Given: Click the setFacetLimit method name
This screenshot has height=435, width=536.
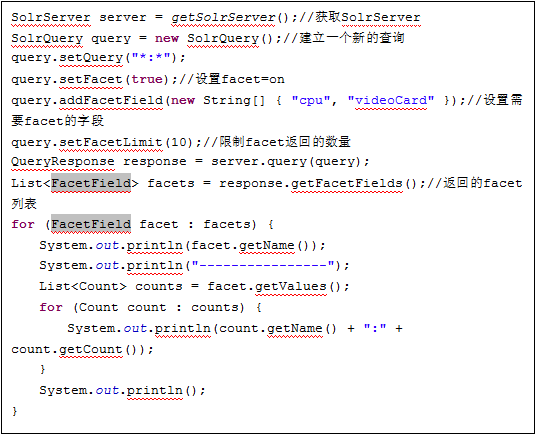Looking at the screenshot, I should [x=111, y=142].
